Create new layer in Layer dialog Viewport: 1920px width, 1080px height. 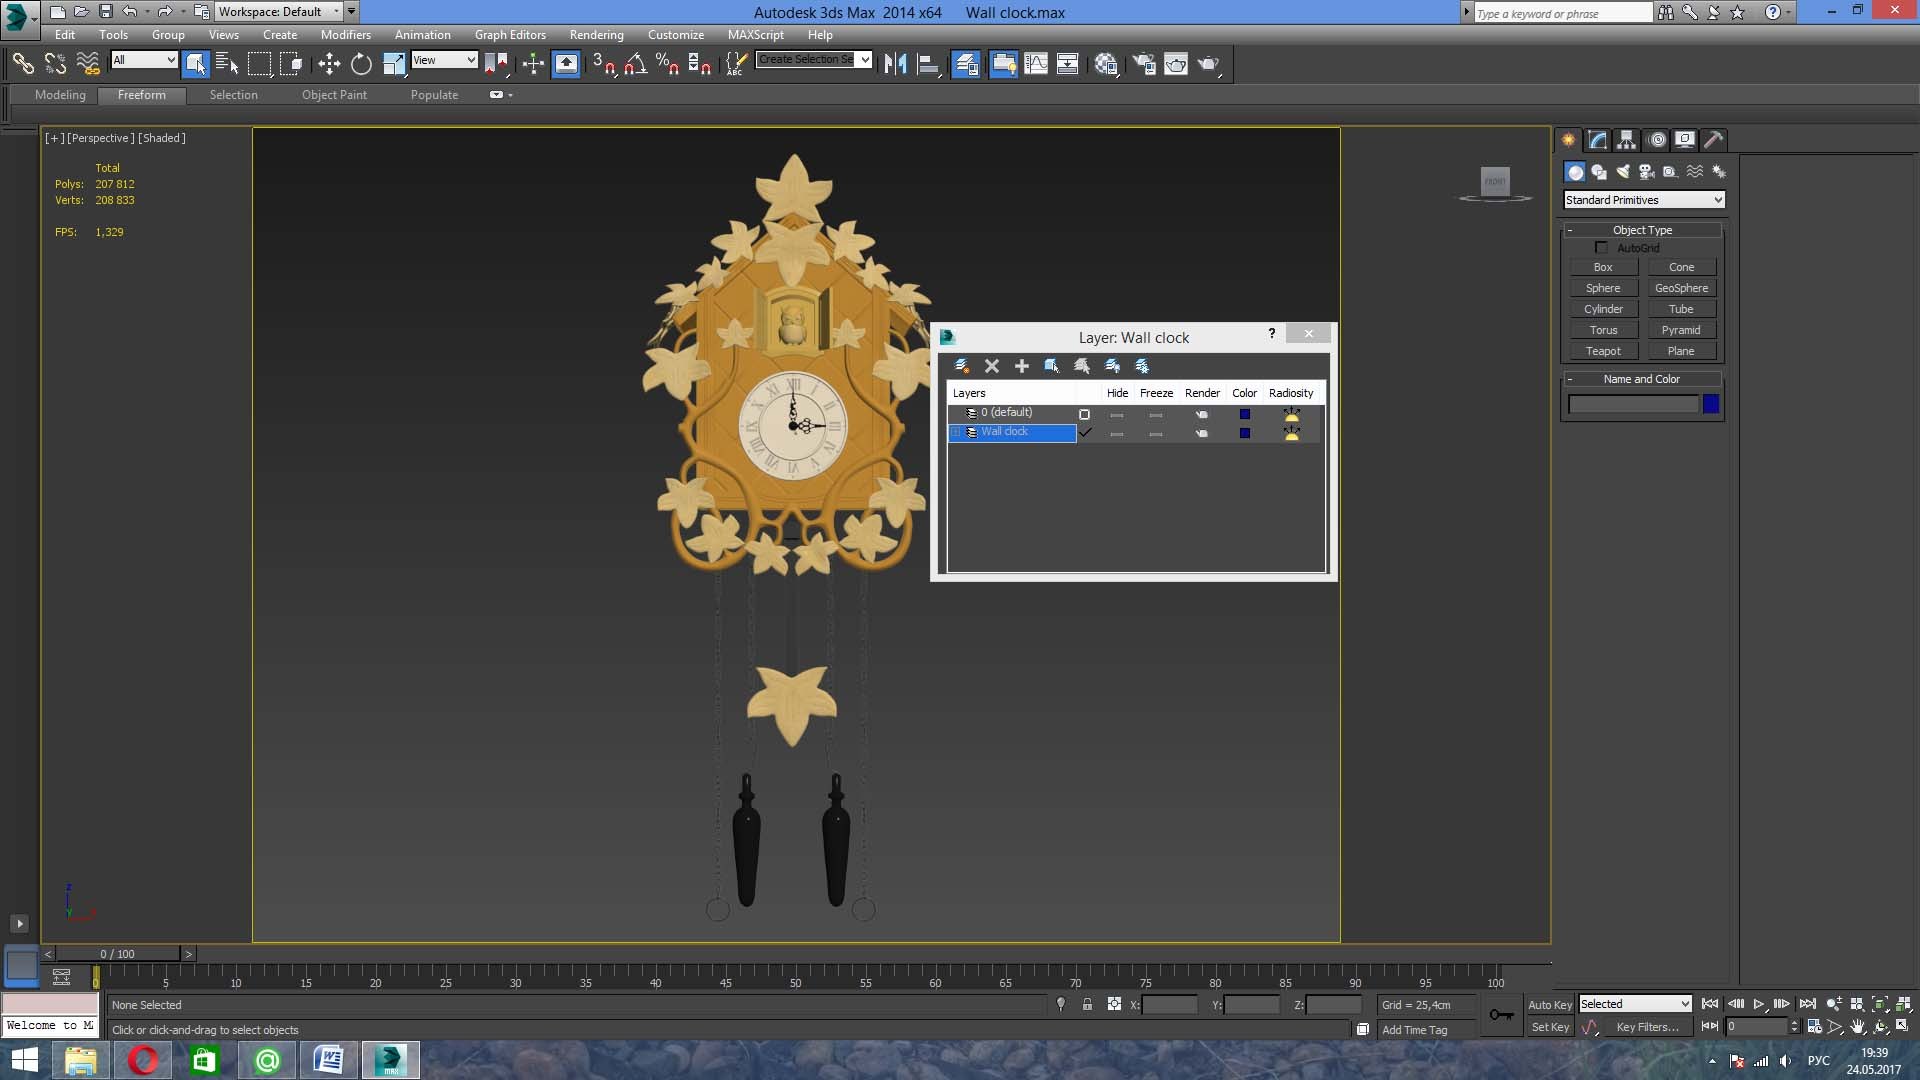pos(962,366)
